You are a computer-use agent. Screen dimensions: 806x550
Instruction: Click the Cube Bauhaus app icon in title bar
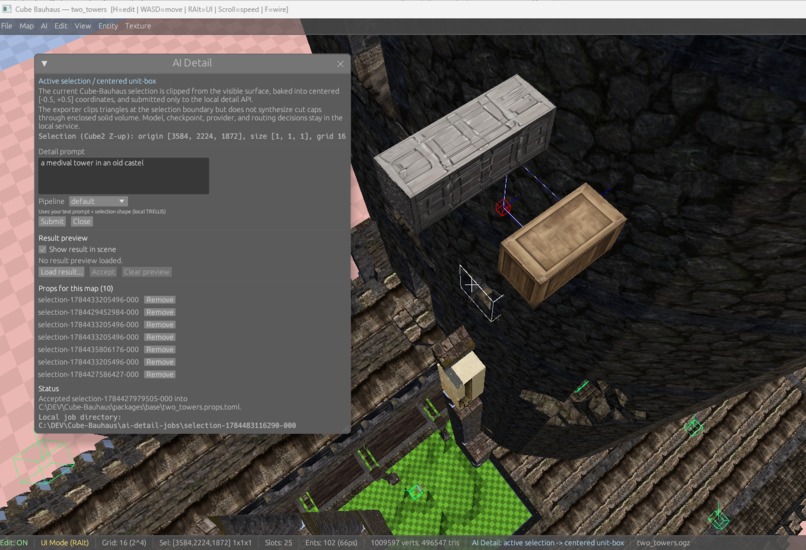[6, 9]
